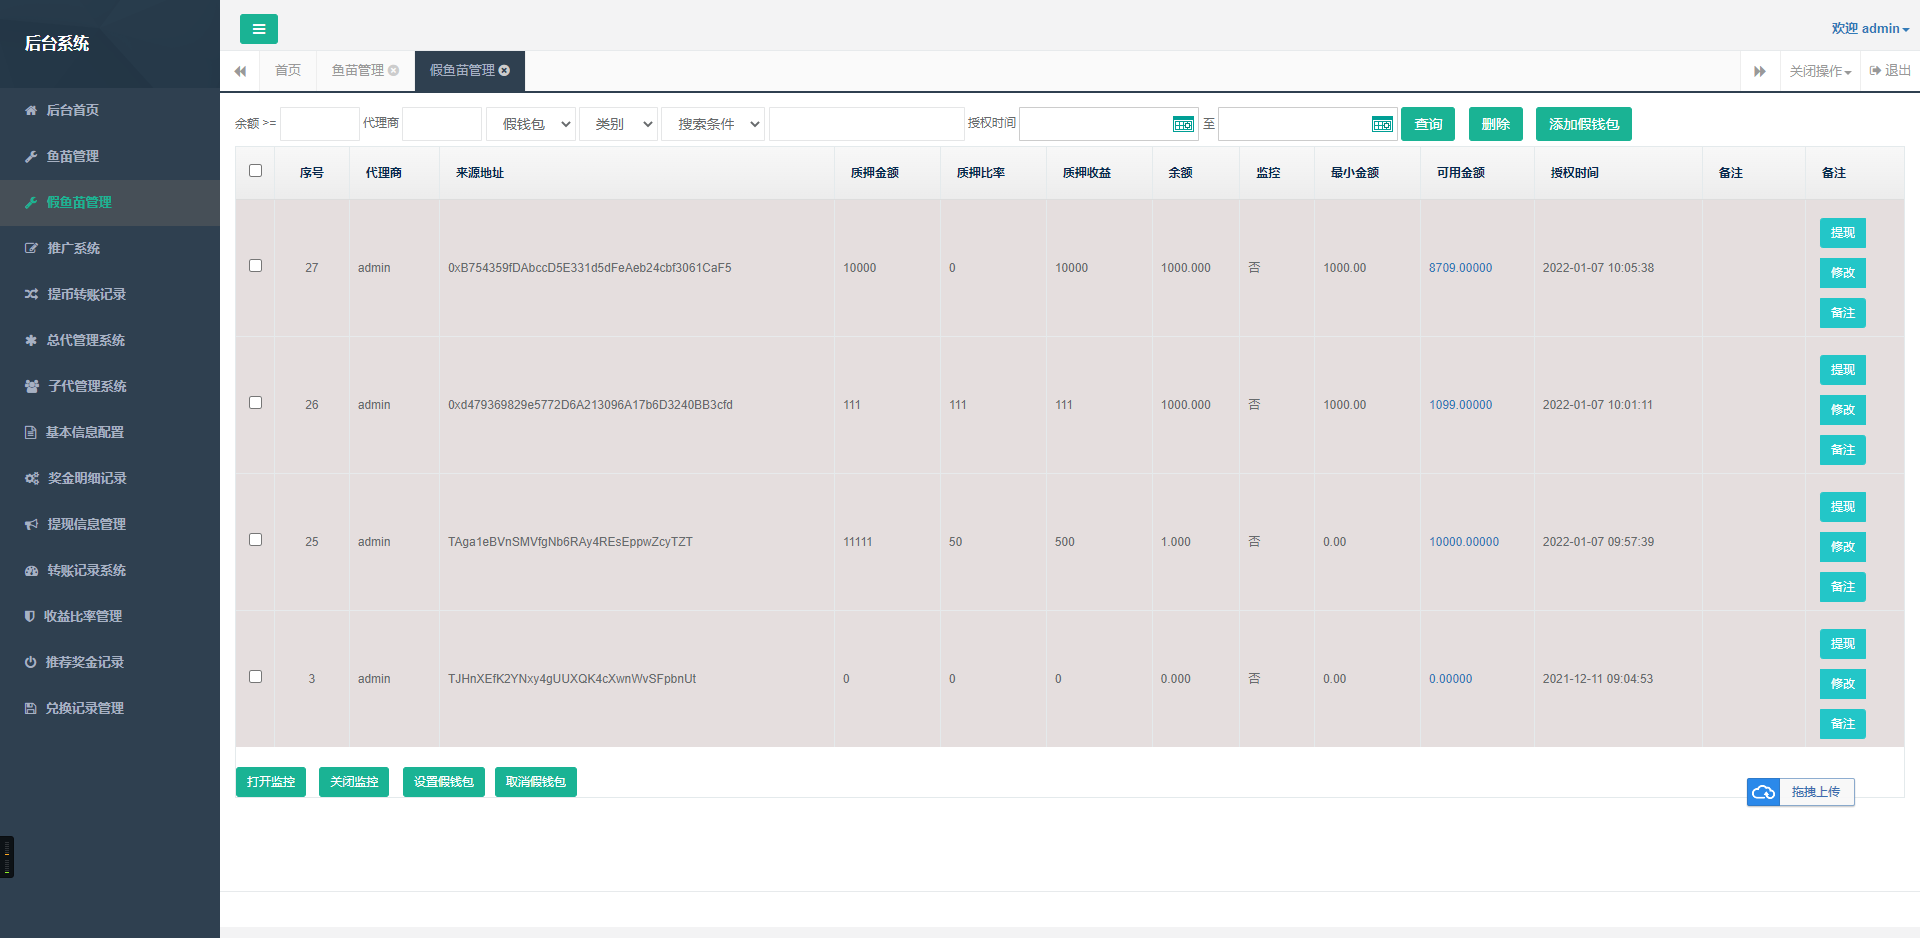This screenshot has height=938, width=1920.
Task: Tick the select-all checkbox in table header
Action: tap(256, 171)
